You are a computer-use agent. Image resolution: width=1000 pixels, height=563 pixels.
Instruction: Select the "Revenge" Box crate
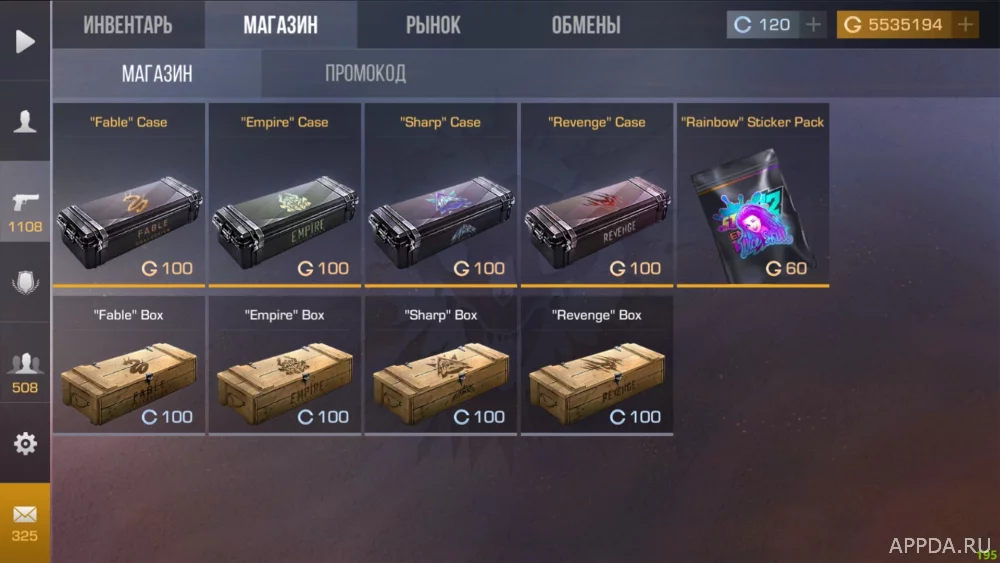(597, 365)
